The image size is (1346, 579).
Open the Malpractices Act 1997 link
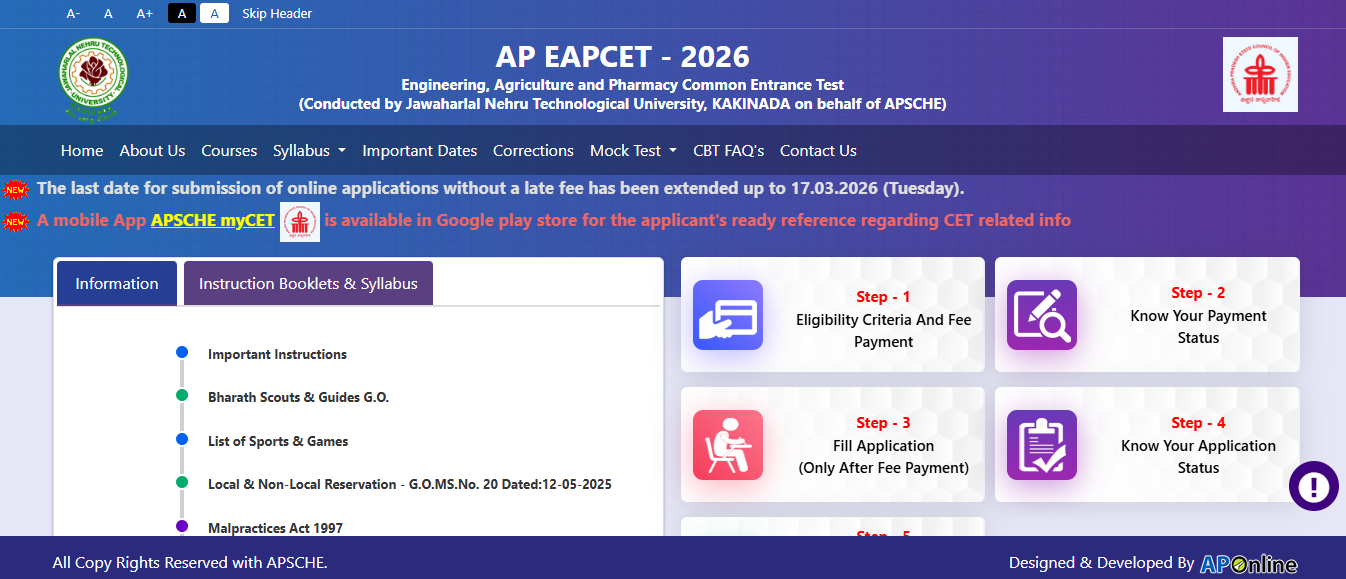pyautogui.click(x=275, y=527)
